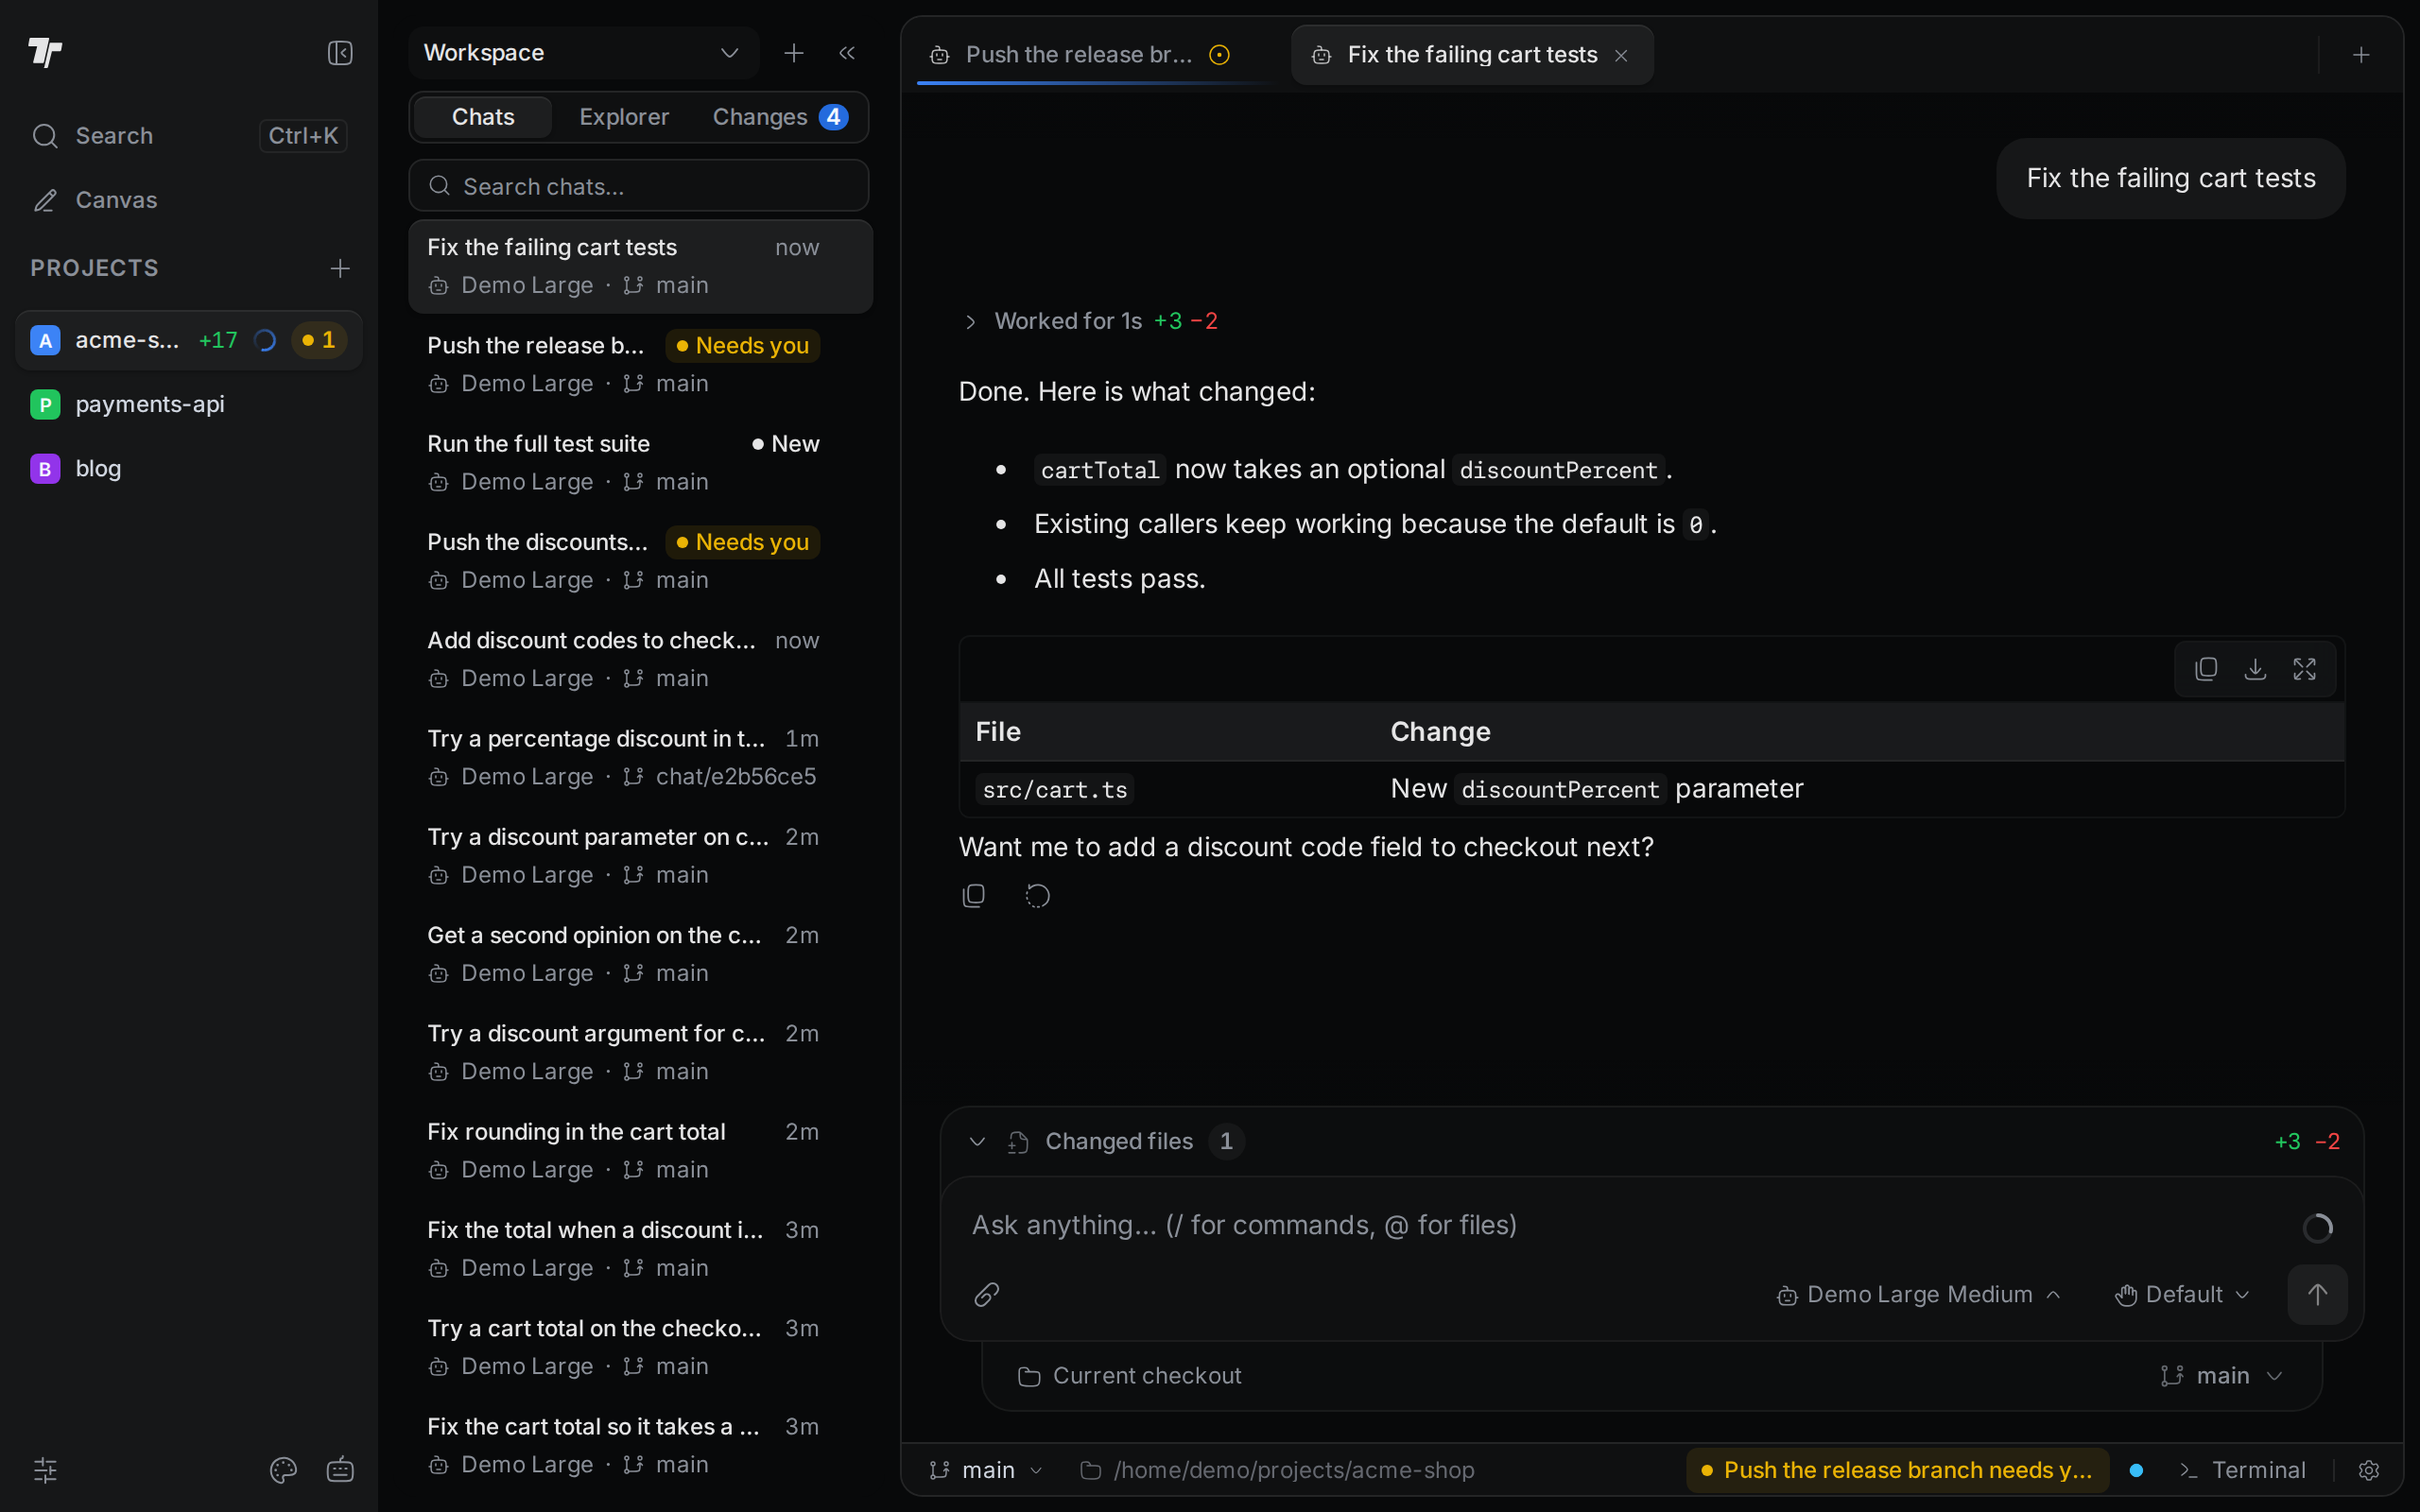The width and height of the screenshot is (2420, 1512).
Task: Collapse the left sidebar panel icon
Action: click(x=340, y=53)
